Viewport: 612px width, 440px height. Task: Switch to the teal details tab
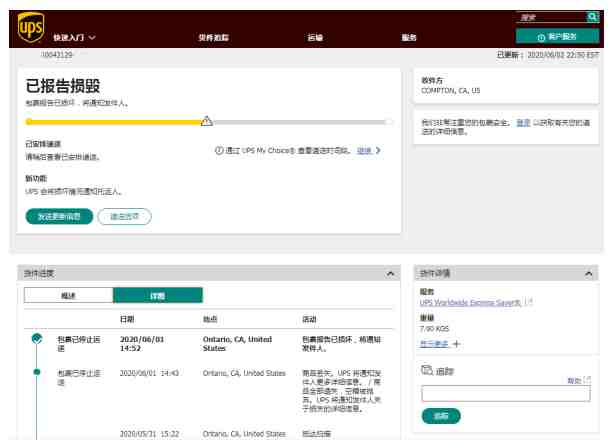pyautogui.click(x=158, y=296)
